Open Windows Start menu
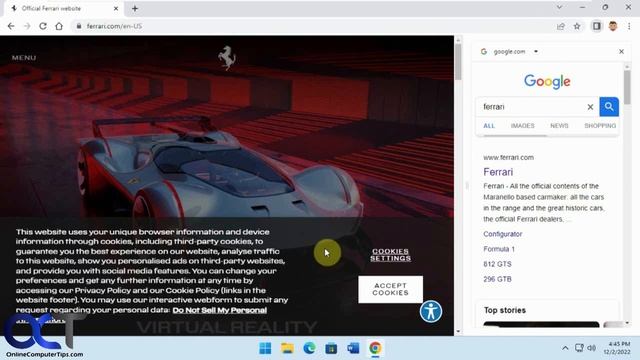The height and width of the screenshot is (360, 640). 265,348
